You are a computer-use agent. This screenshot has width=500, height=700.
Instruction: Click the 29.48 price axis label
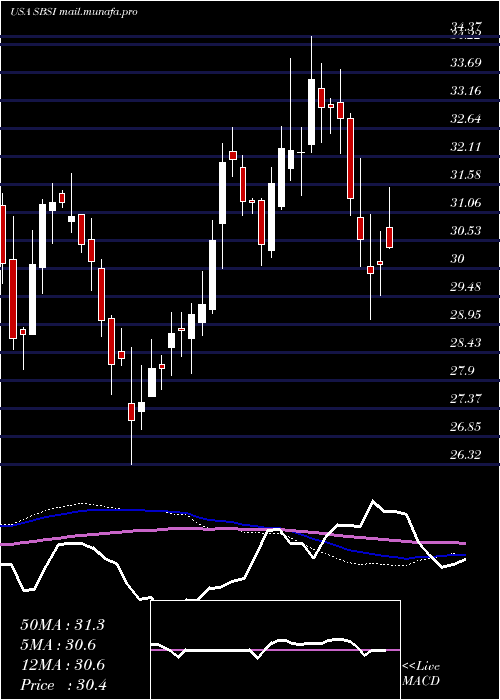(x=466, y=287)
